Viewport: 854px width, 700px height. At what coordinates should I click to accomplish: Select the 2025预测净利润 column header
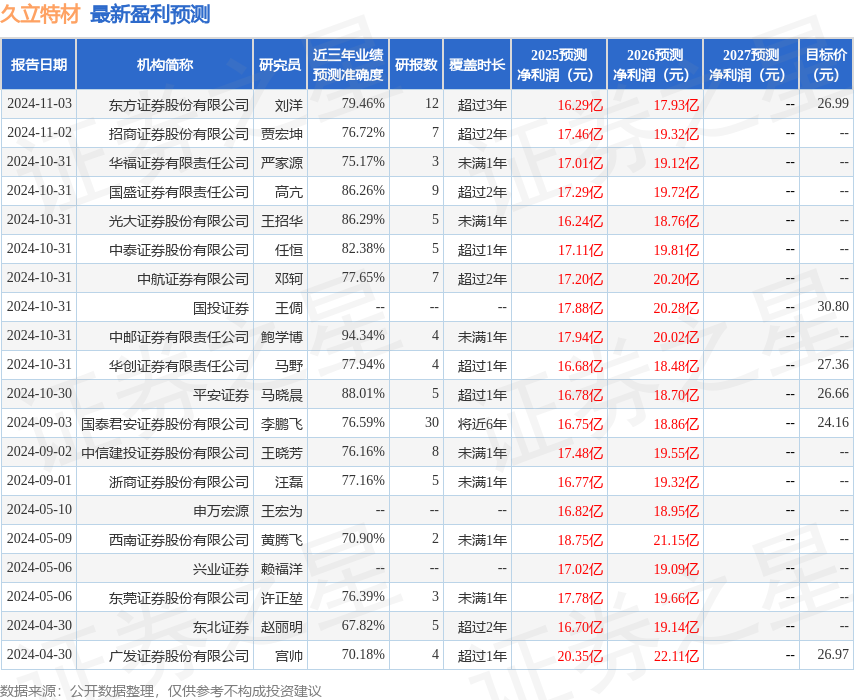tap(559, 64)
